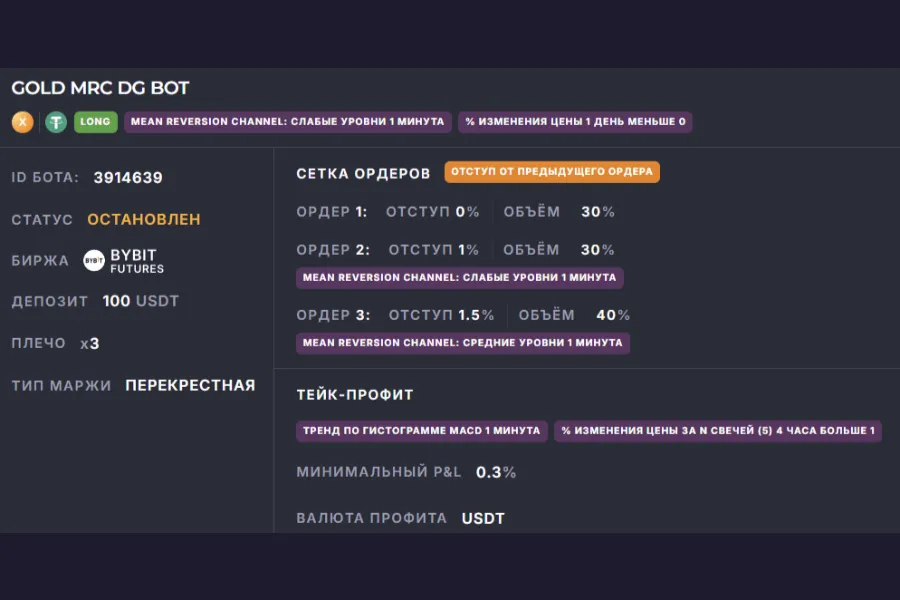900x600 pixels.
Task: Click the orange 'Отступ от предыдущего ордера' badge
Action: pyautogui.click(x=552, y=172)
